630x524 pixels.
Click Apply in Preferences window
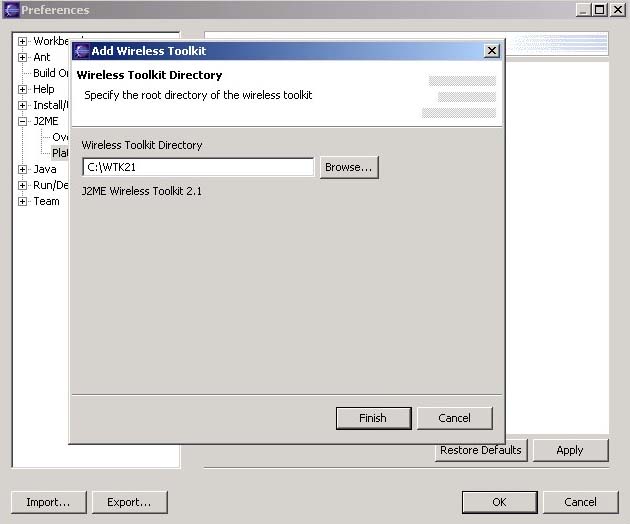click(x=570, y=450)
